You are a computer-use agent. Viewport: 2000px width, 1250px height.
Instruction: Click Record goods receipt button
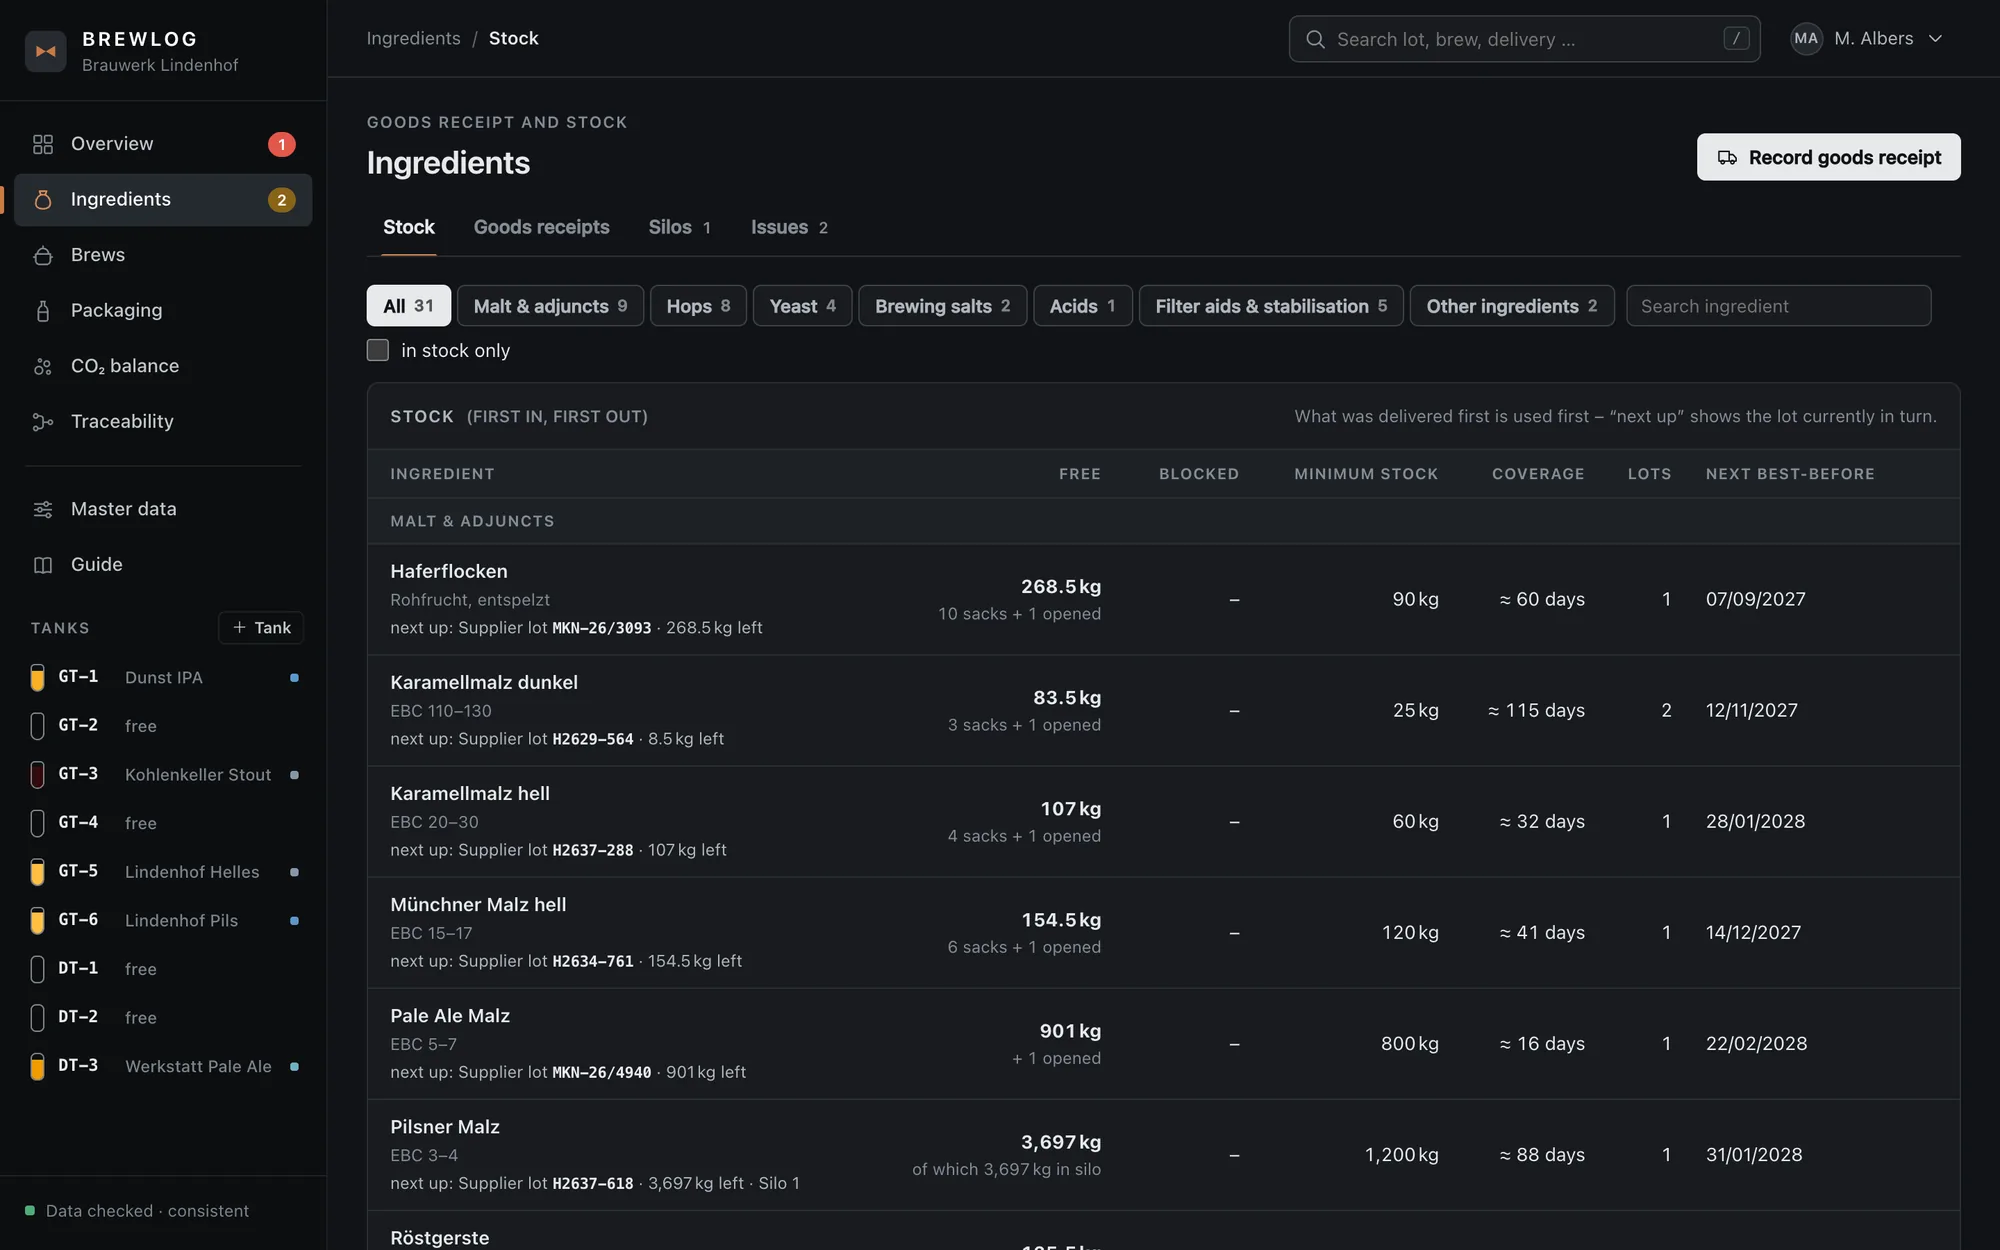click(1828, 157)
